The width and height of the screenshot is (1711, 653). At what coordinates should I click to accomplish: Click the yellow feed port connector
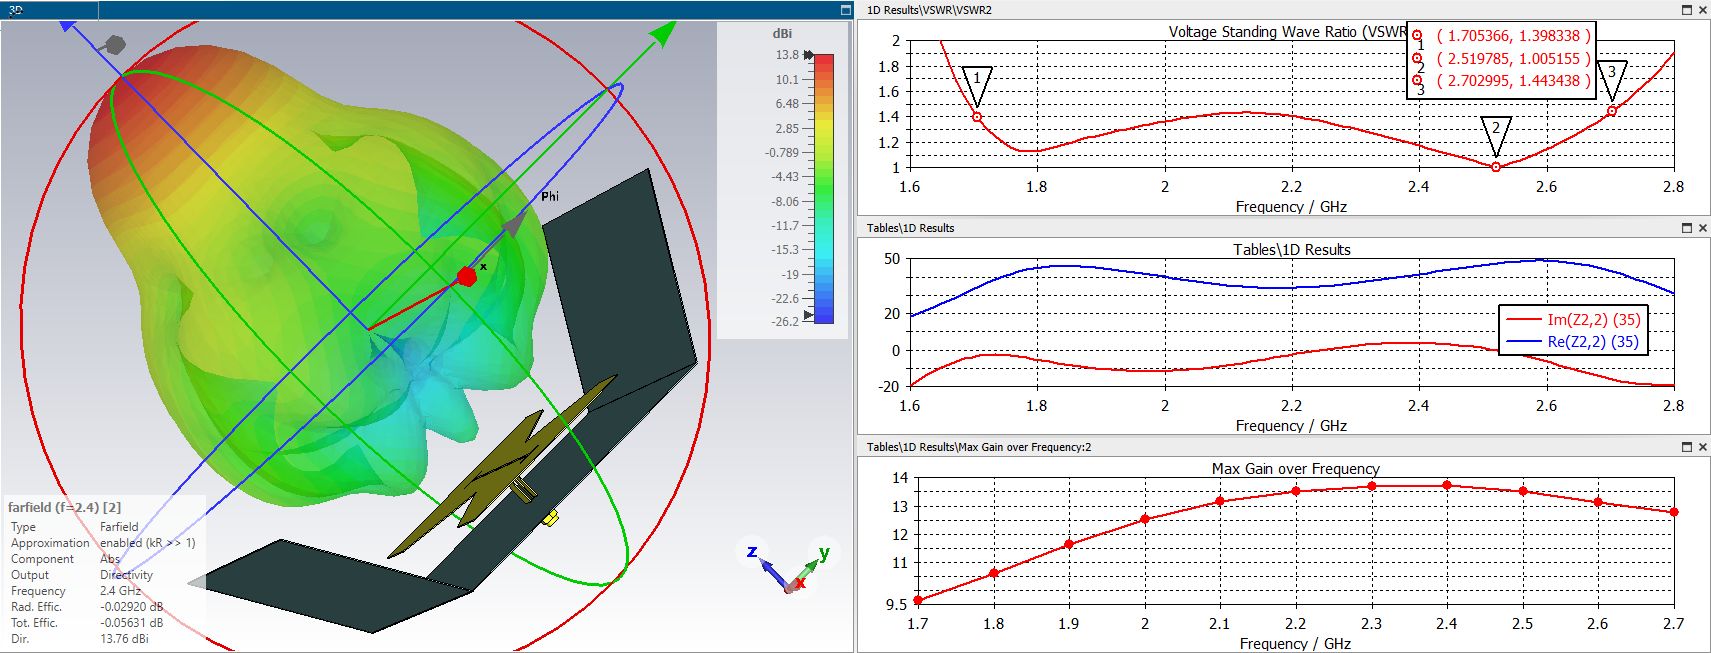click(x=549, y=518)
